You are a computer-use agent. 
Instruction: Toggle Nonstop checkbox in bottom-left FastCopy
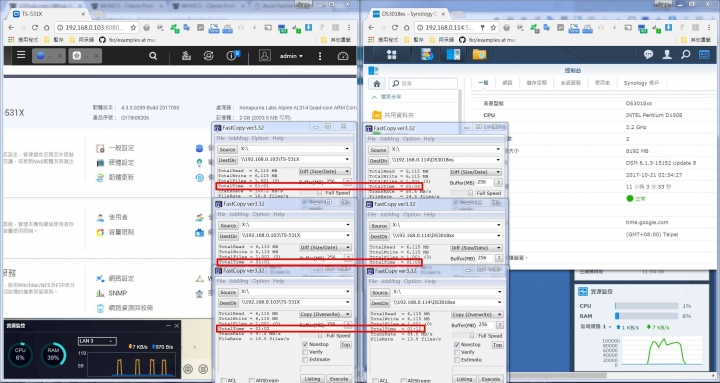click(x=305, y=344)
